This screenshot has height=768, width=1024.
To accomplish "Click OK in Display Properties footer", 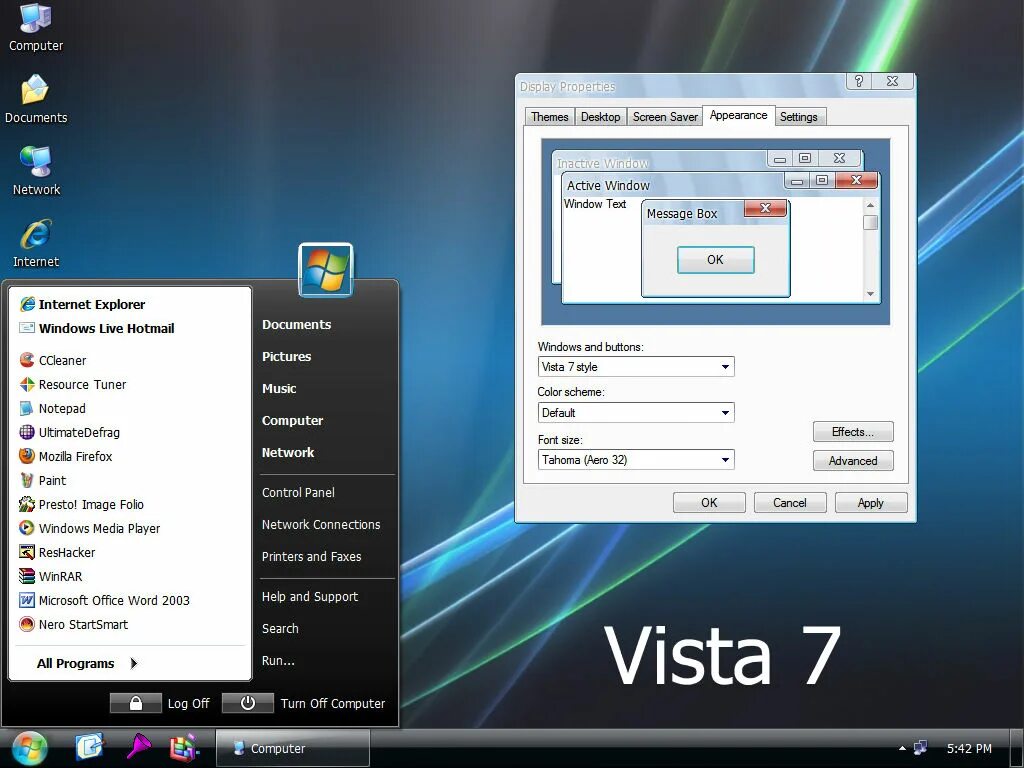I will [709, 503].
